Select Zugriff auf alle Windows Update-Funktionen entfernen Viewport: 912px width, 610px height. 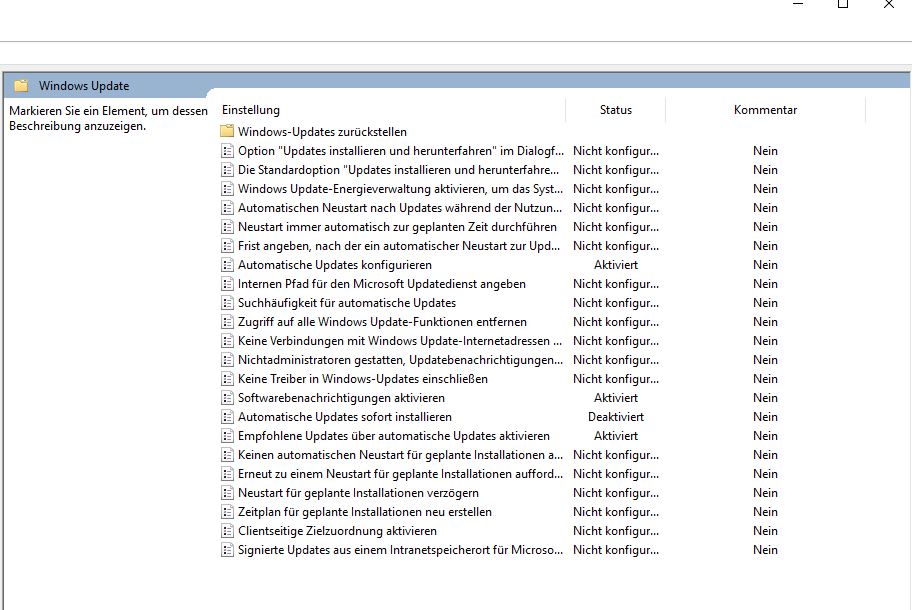(382, 322)
